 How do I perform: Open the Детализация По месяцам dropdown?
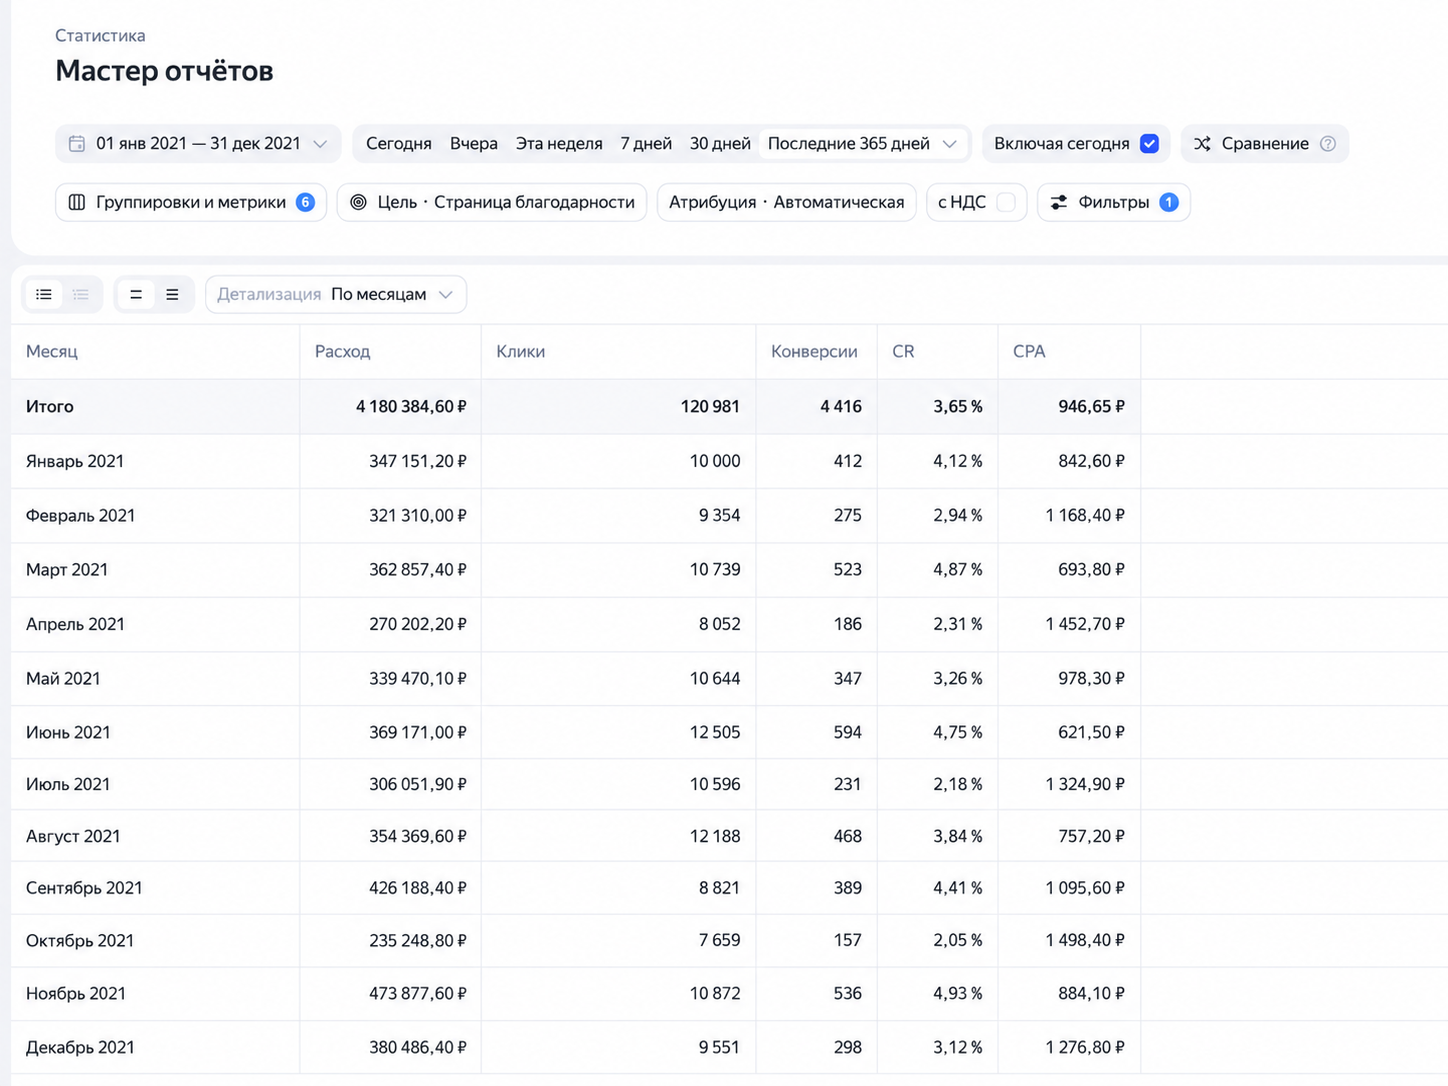pyautogui.click(x=336, y=294)
